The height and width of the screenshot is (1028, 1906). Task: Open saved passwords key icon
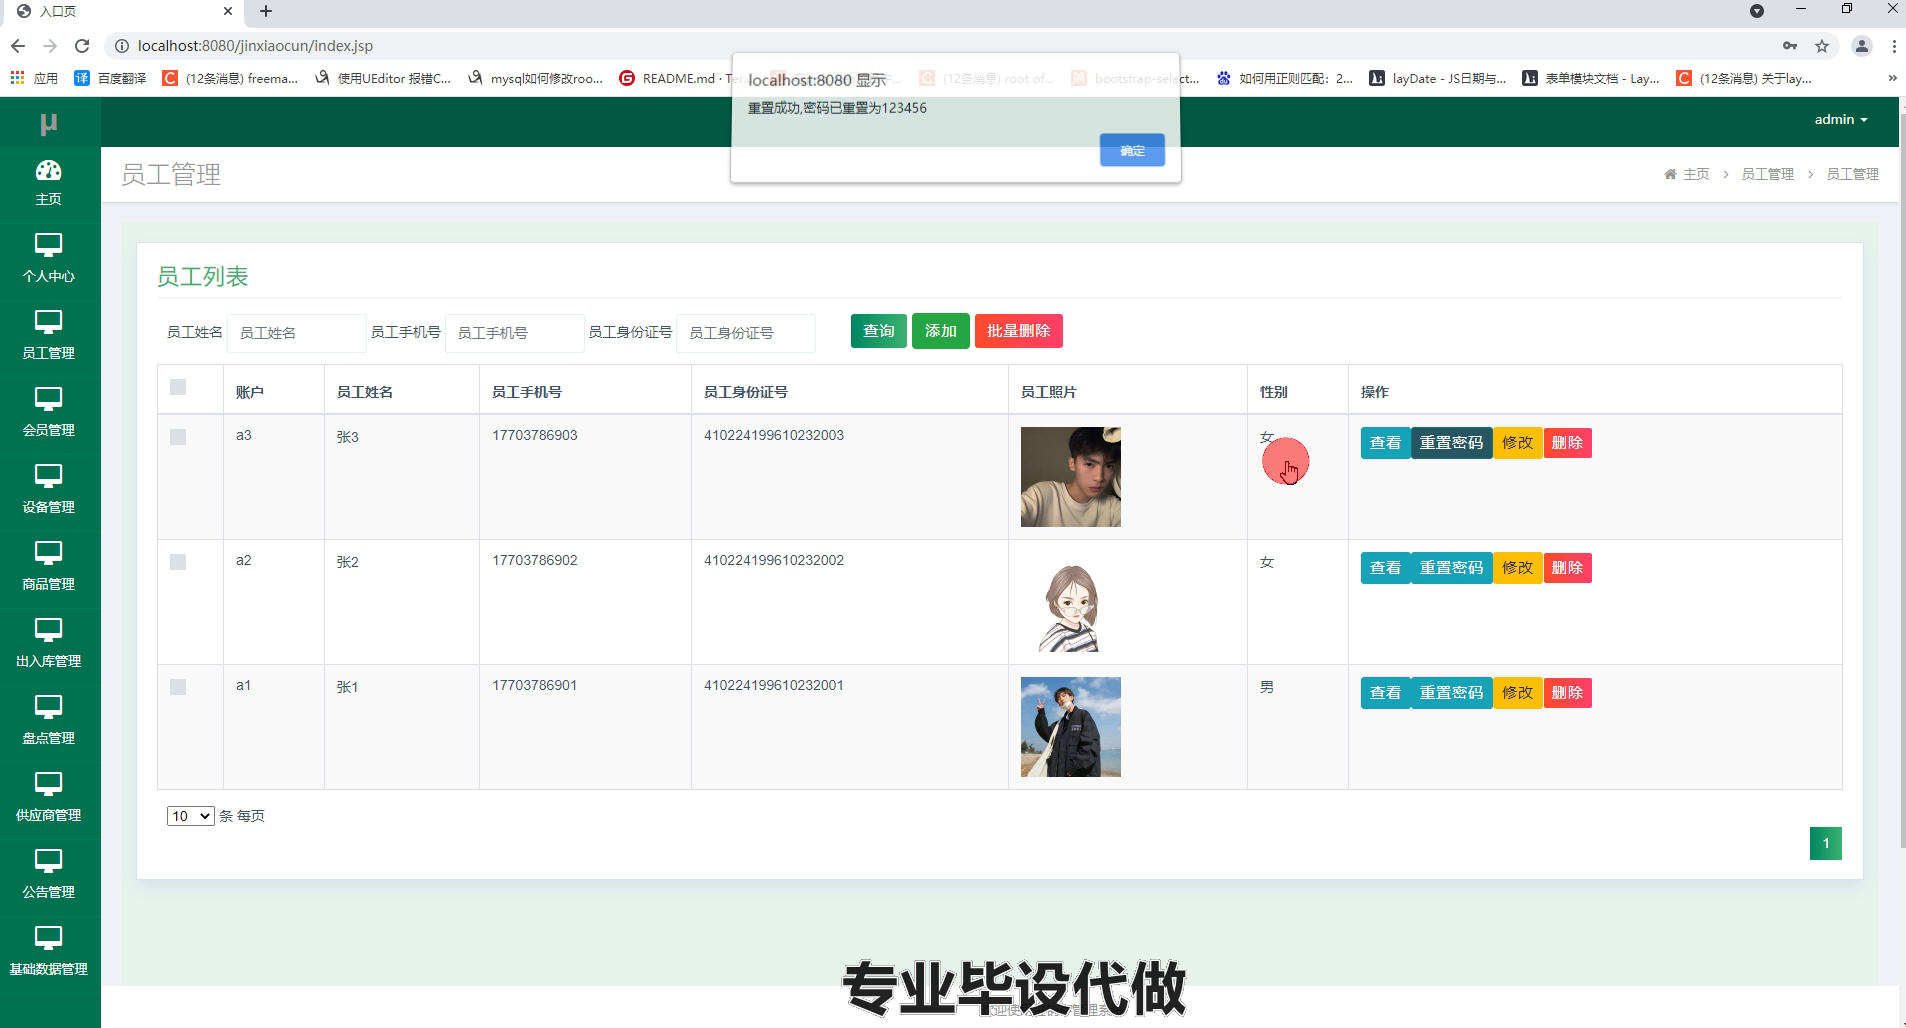(x=1790, y=46)
